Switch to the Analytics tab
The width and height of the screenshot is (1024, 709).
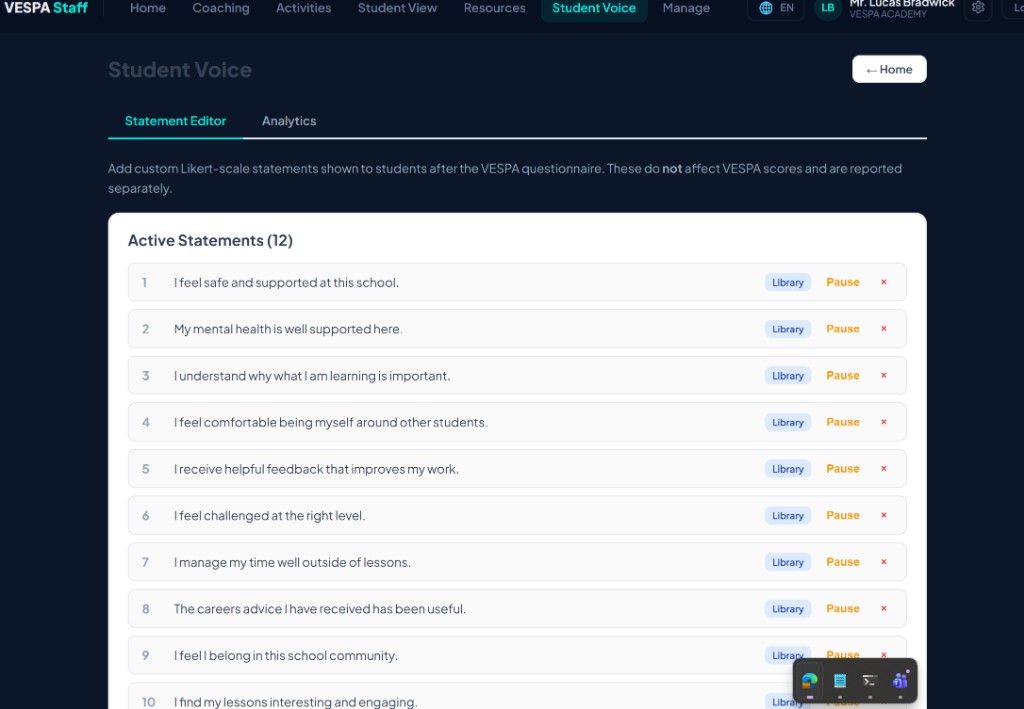[x=289, y=121]
